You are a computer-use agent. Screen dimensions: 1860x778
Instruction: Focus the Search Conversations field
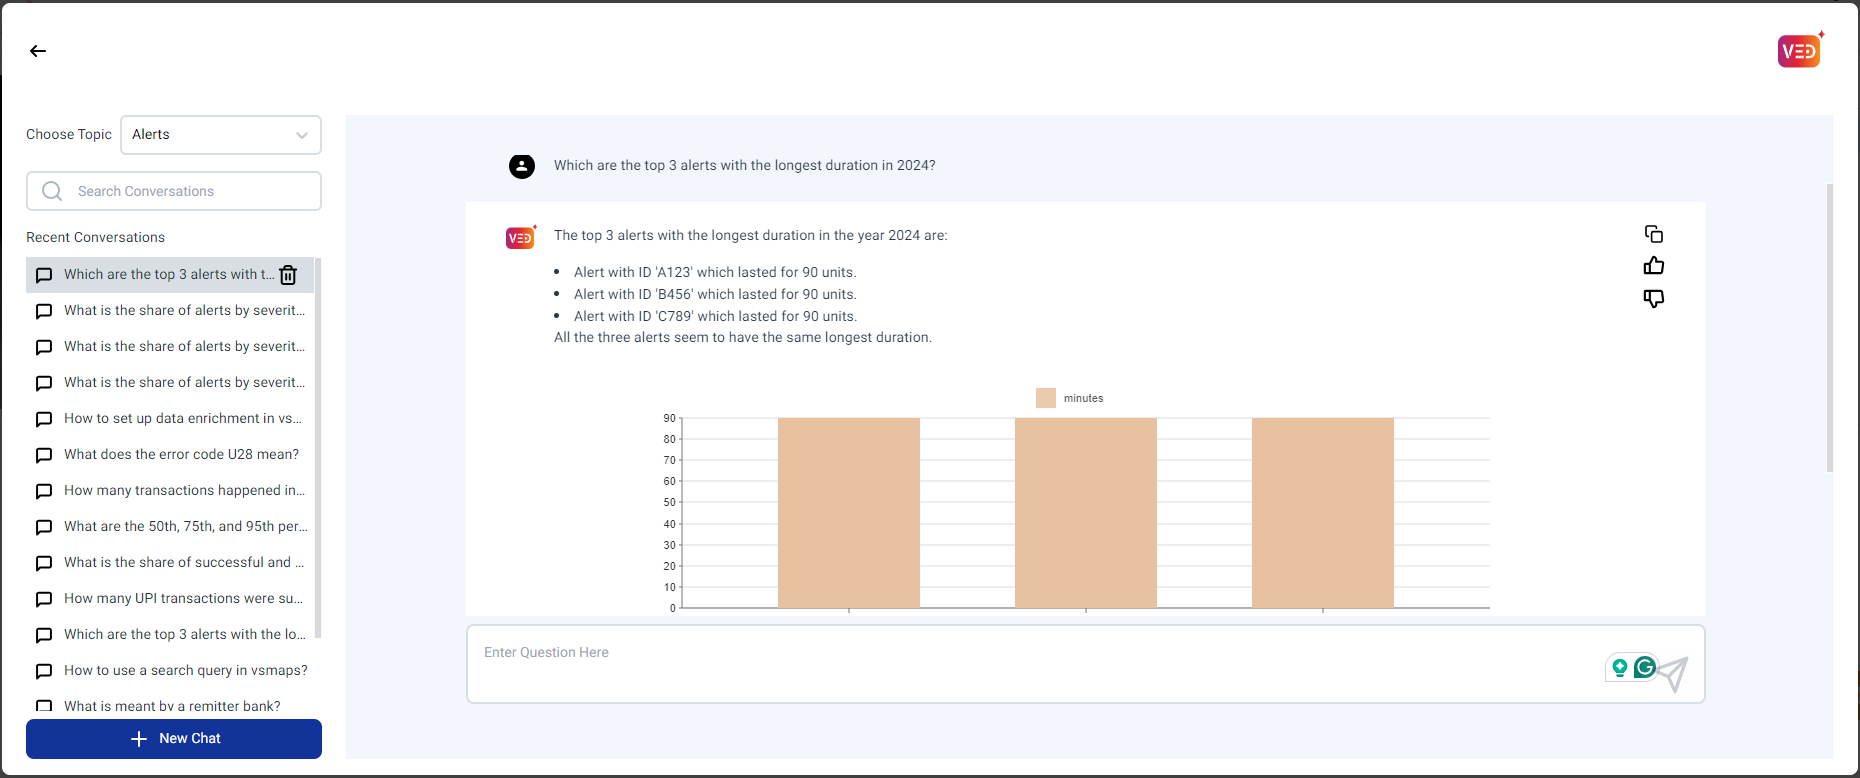pyautogui.click(x=190, y=191)
